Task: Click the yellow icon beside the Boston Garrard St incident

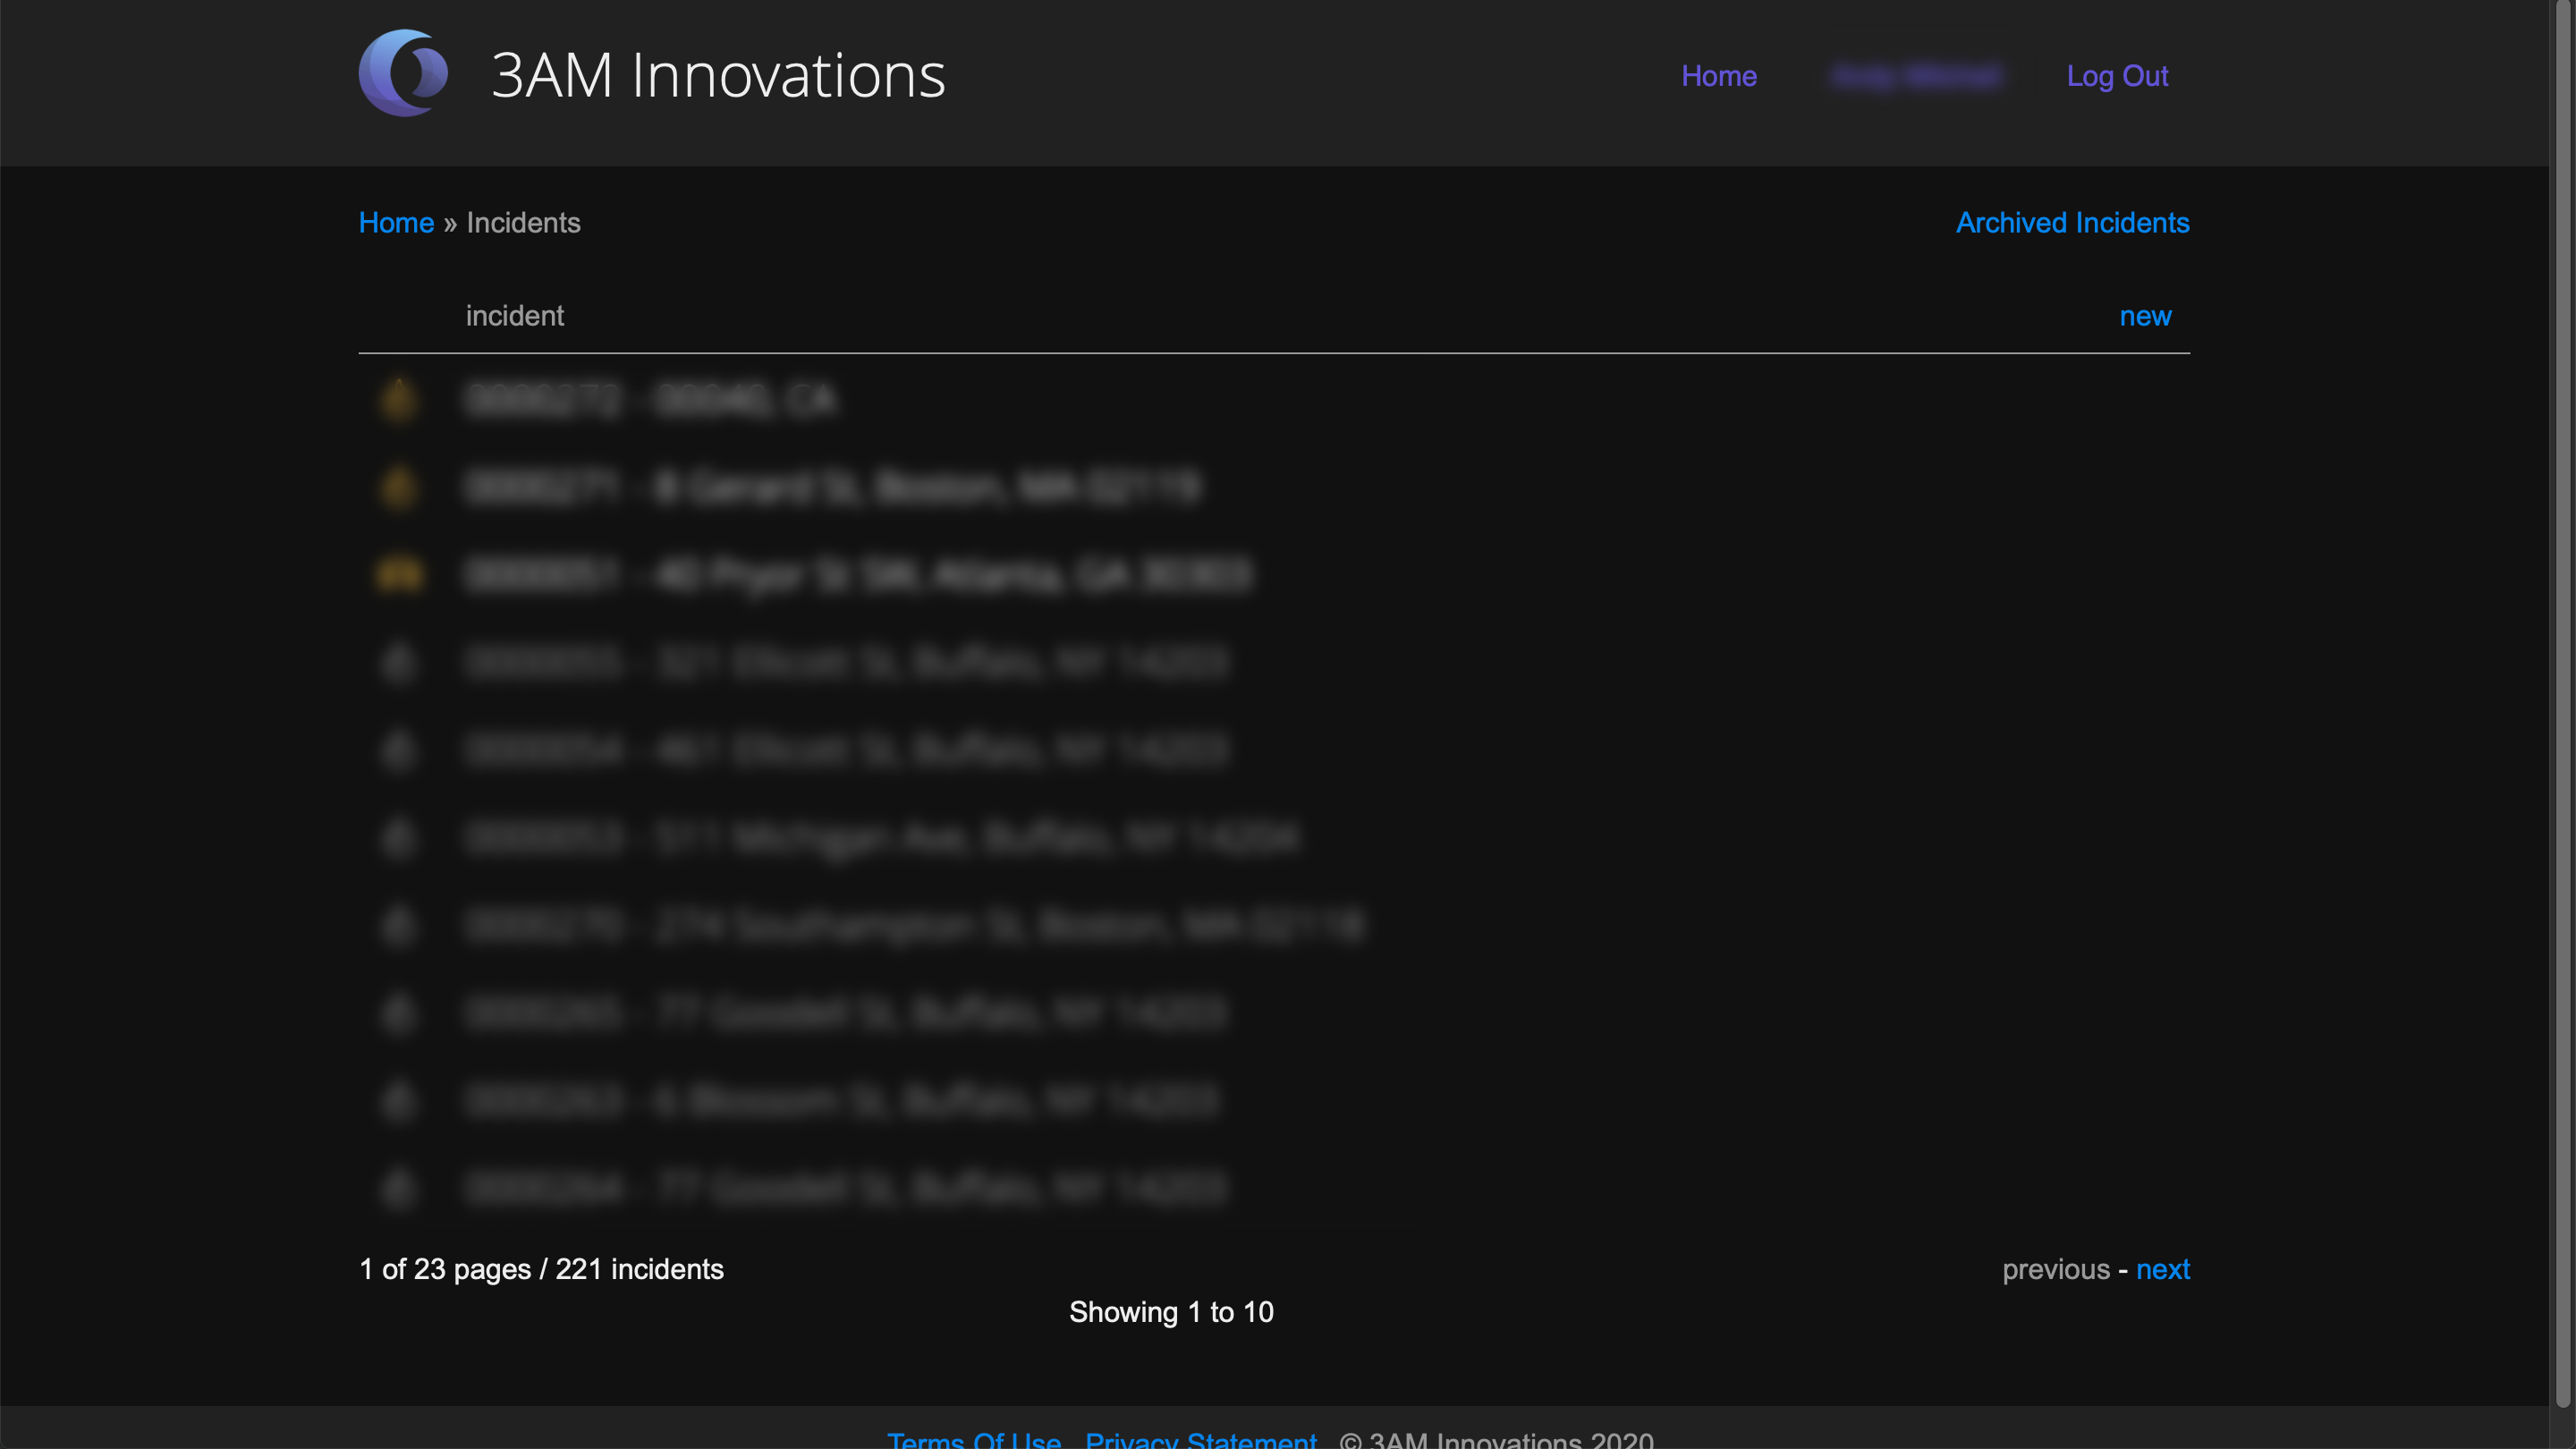Action: coord(399,487)
